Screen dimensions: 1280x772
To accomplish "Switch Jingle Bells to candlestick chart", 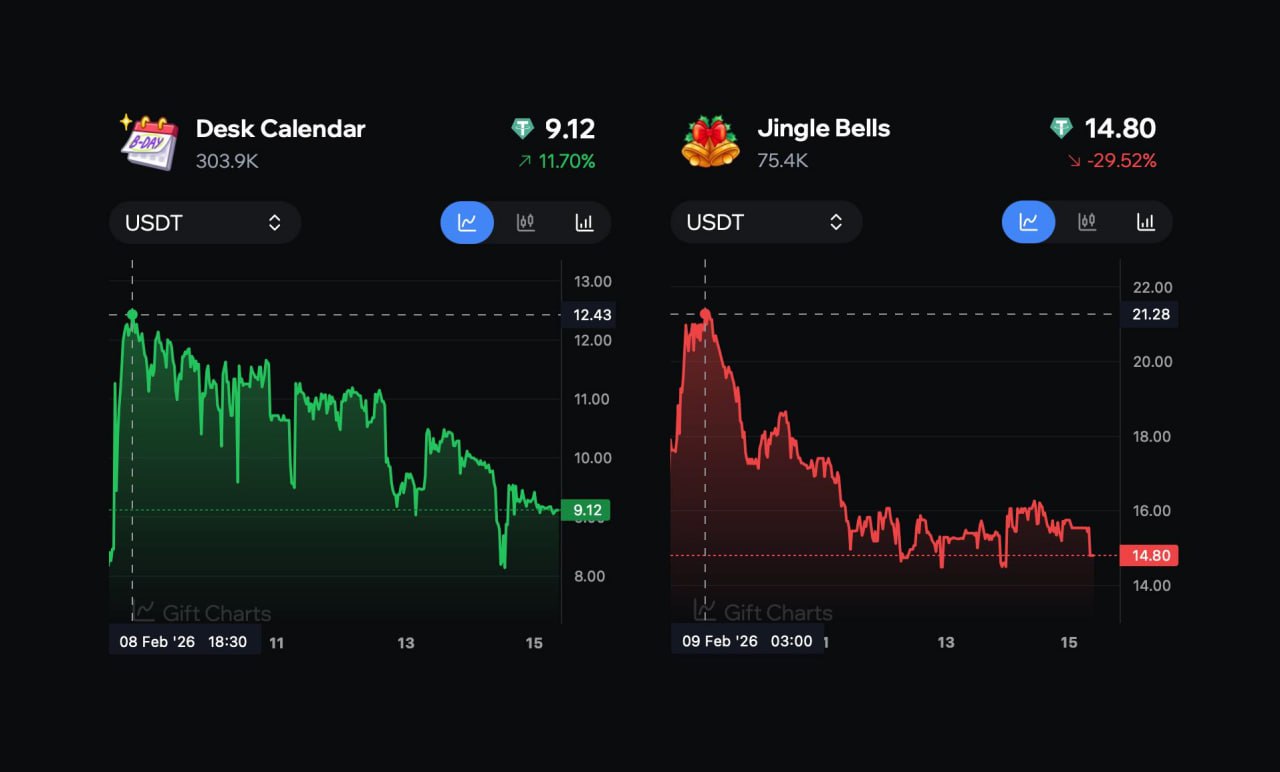I will (x=1087, y=223).
